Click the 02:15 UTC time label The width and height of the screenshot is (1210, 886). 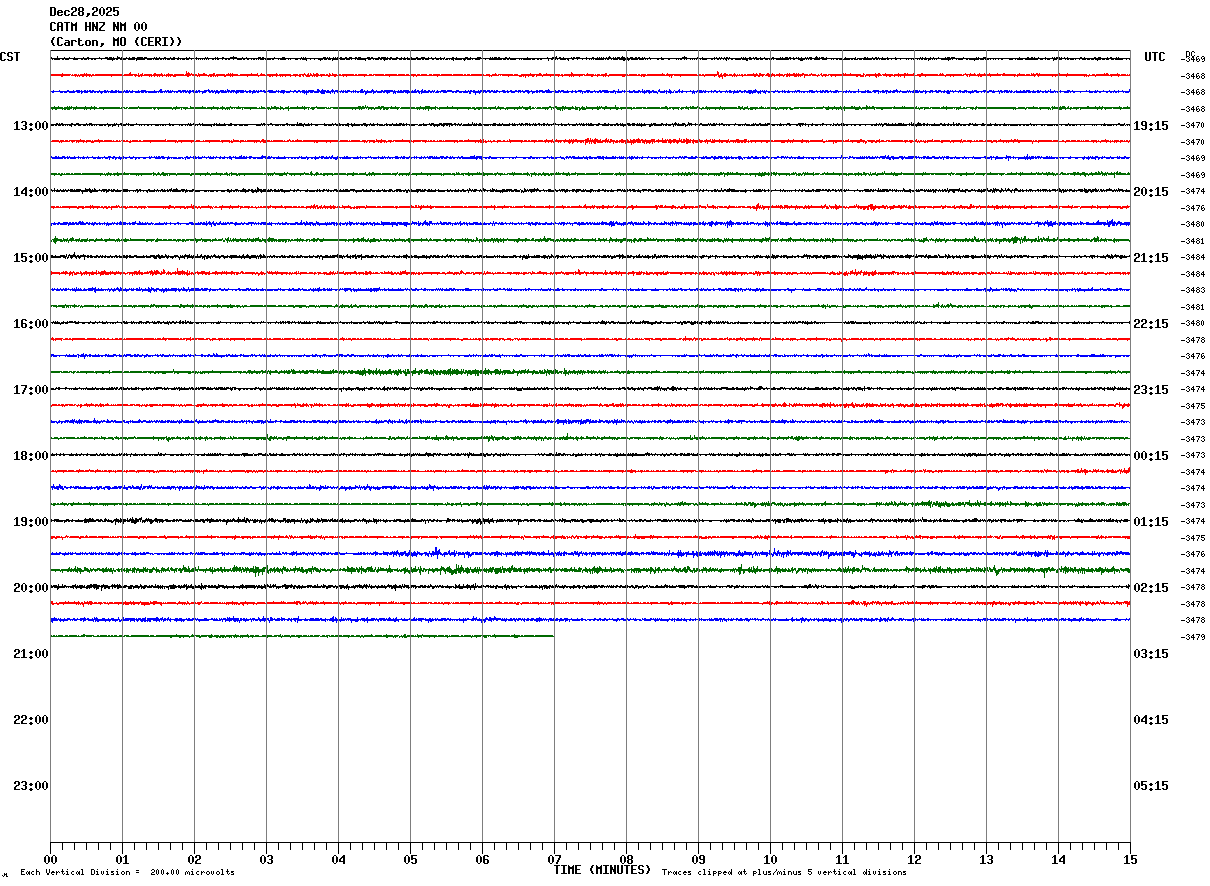click(x=1151, y=588)
